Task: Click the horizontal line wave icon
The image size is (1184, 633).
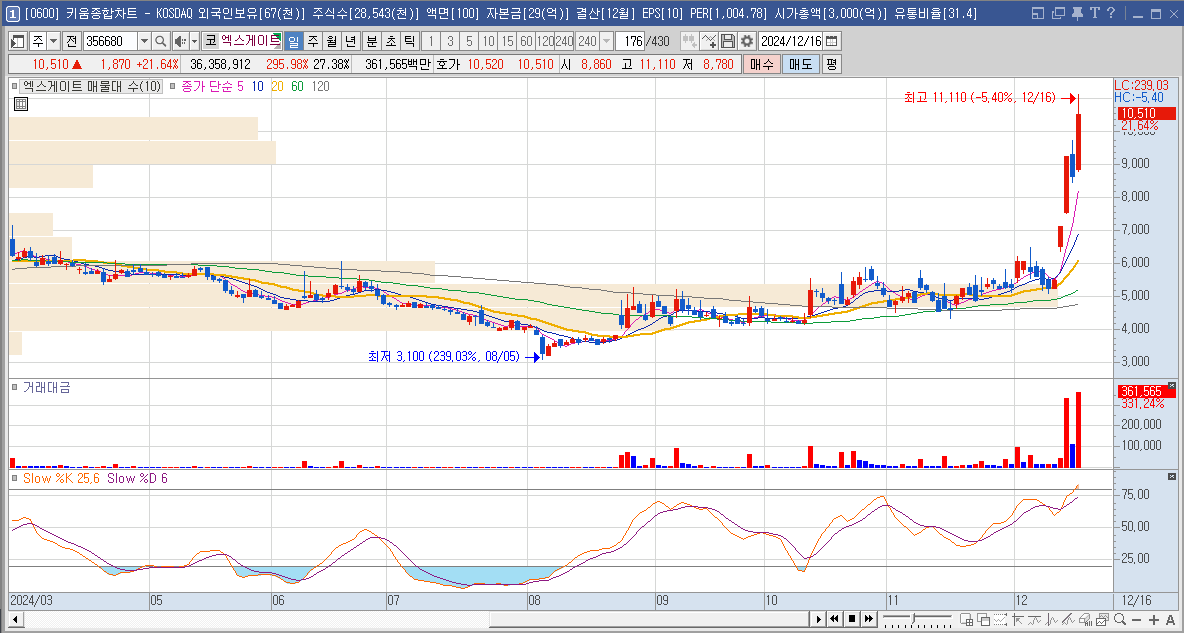Action: [1034, 619]
